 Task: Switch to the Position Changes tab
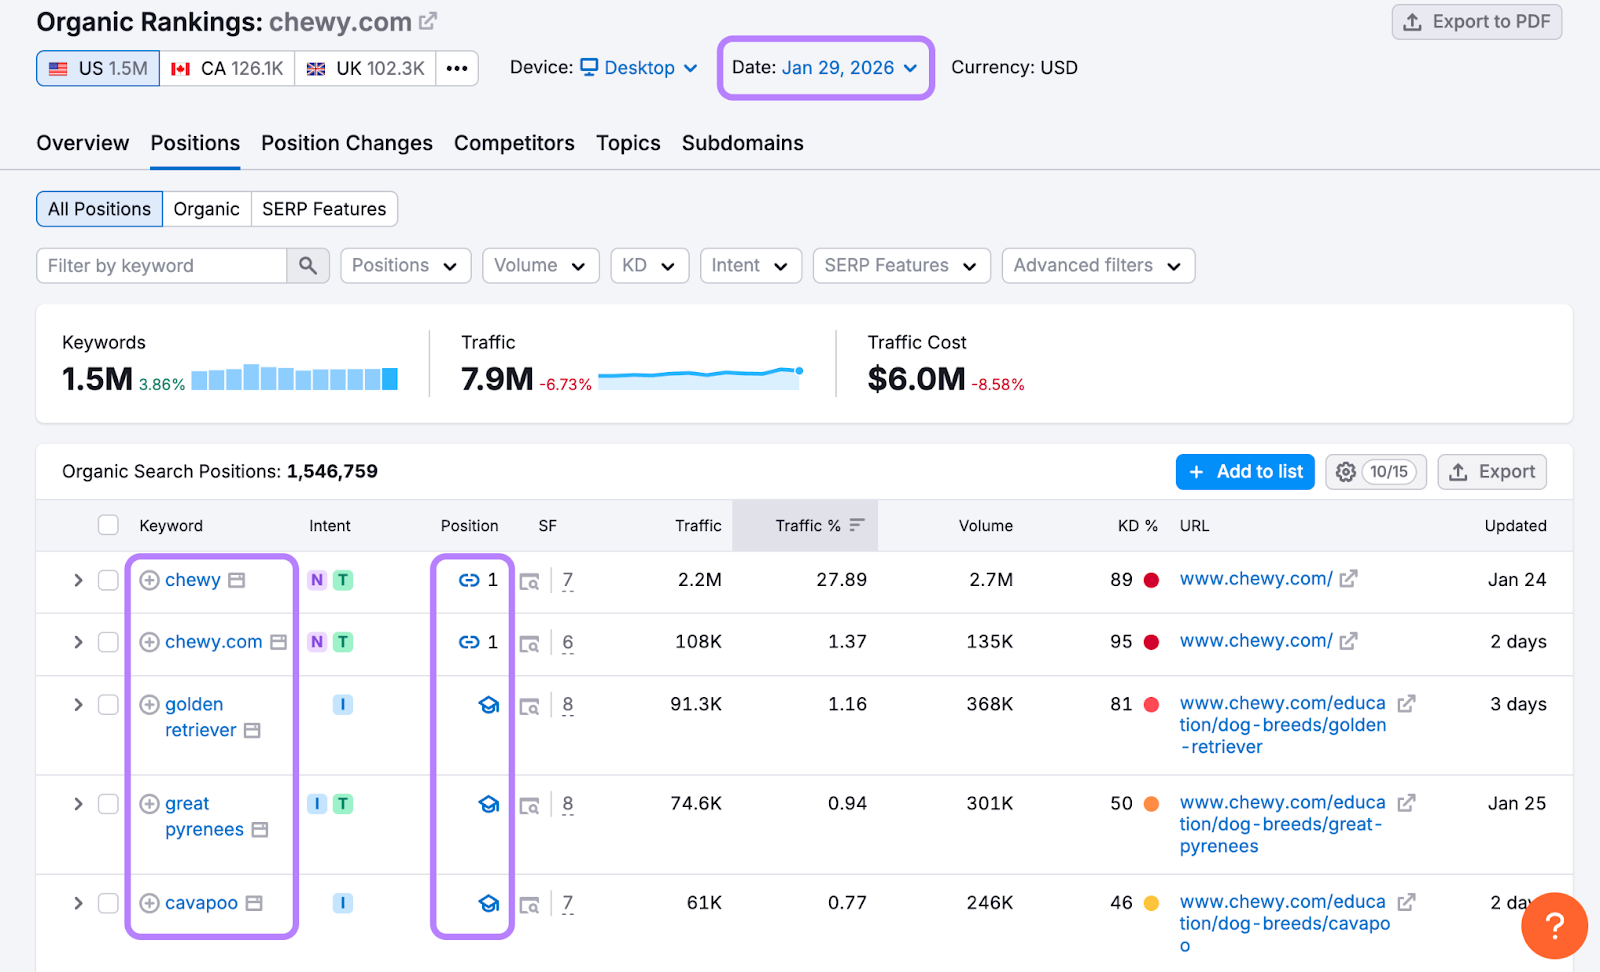pyautogui.click(x=346, y=143)
